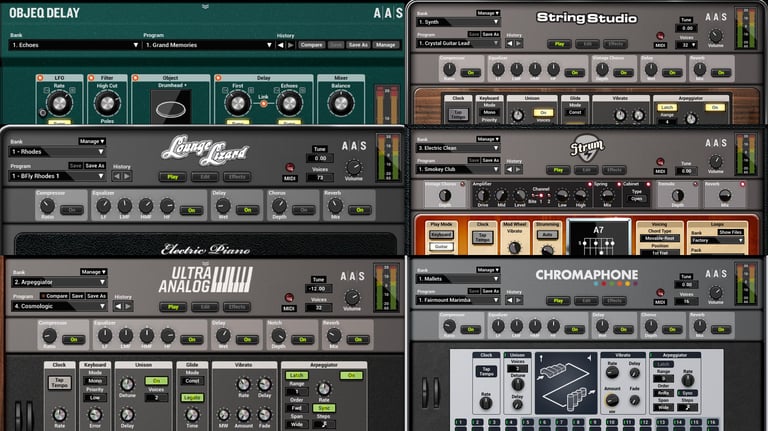Switch to Effects view in Lounge Lizard
This screenshot has width=768, height=431.
point(237,177)
